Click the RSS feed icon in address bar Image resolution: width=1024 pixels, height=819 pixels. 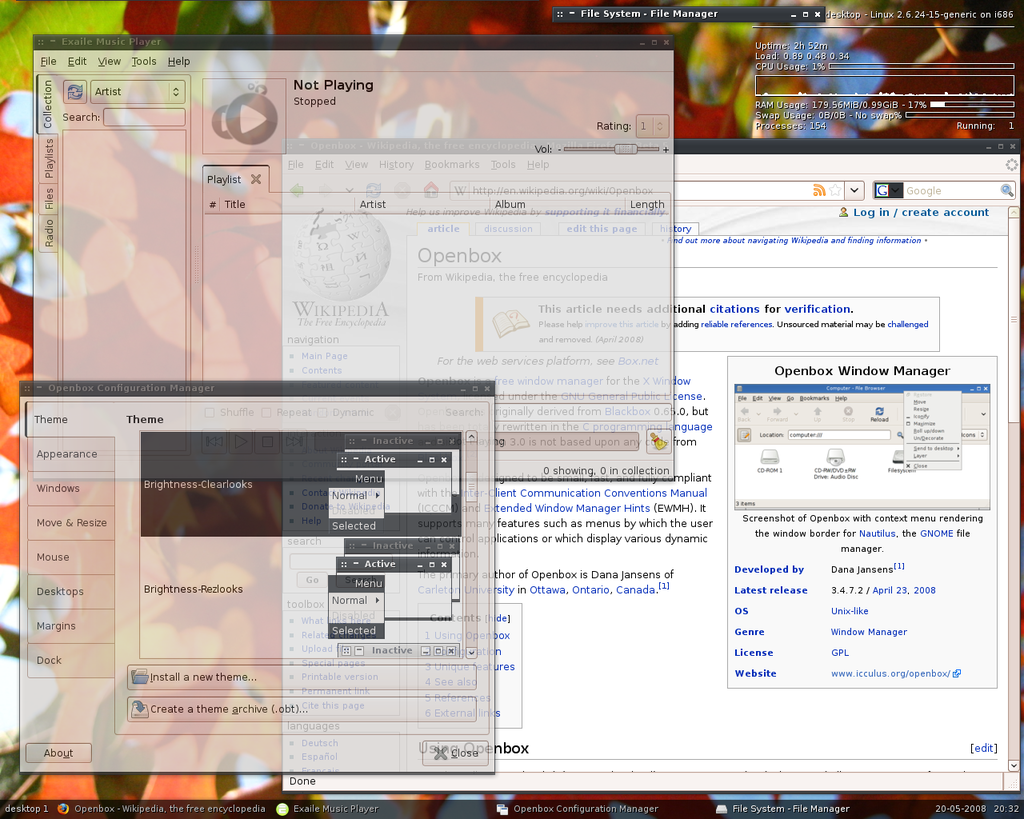[x=820, y=190]
